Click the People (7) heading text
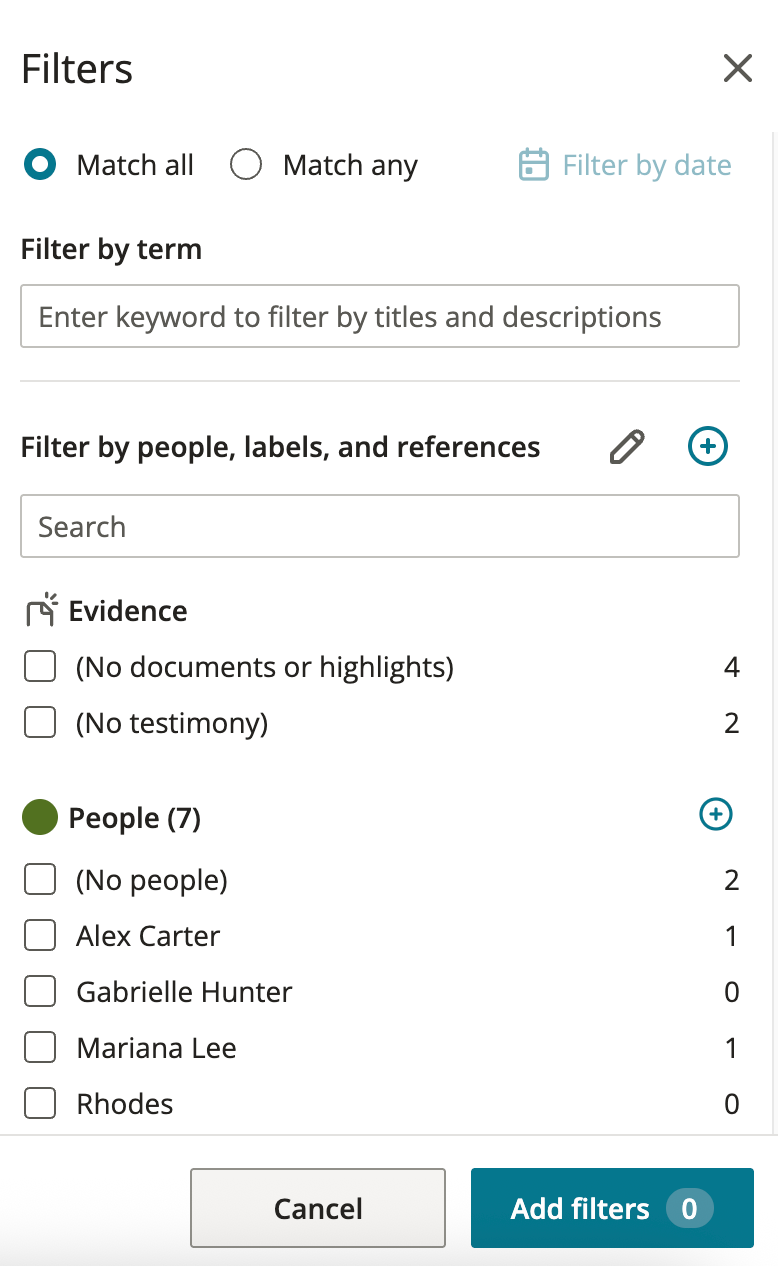The height and width of the screenshot is (1266, 778). [135, 818]
